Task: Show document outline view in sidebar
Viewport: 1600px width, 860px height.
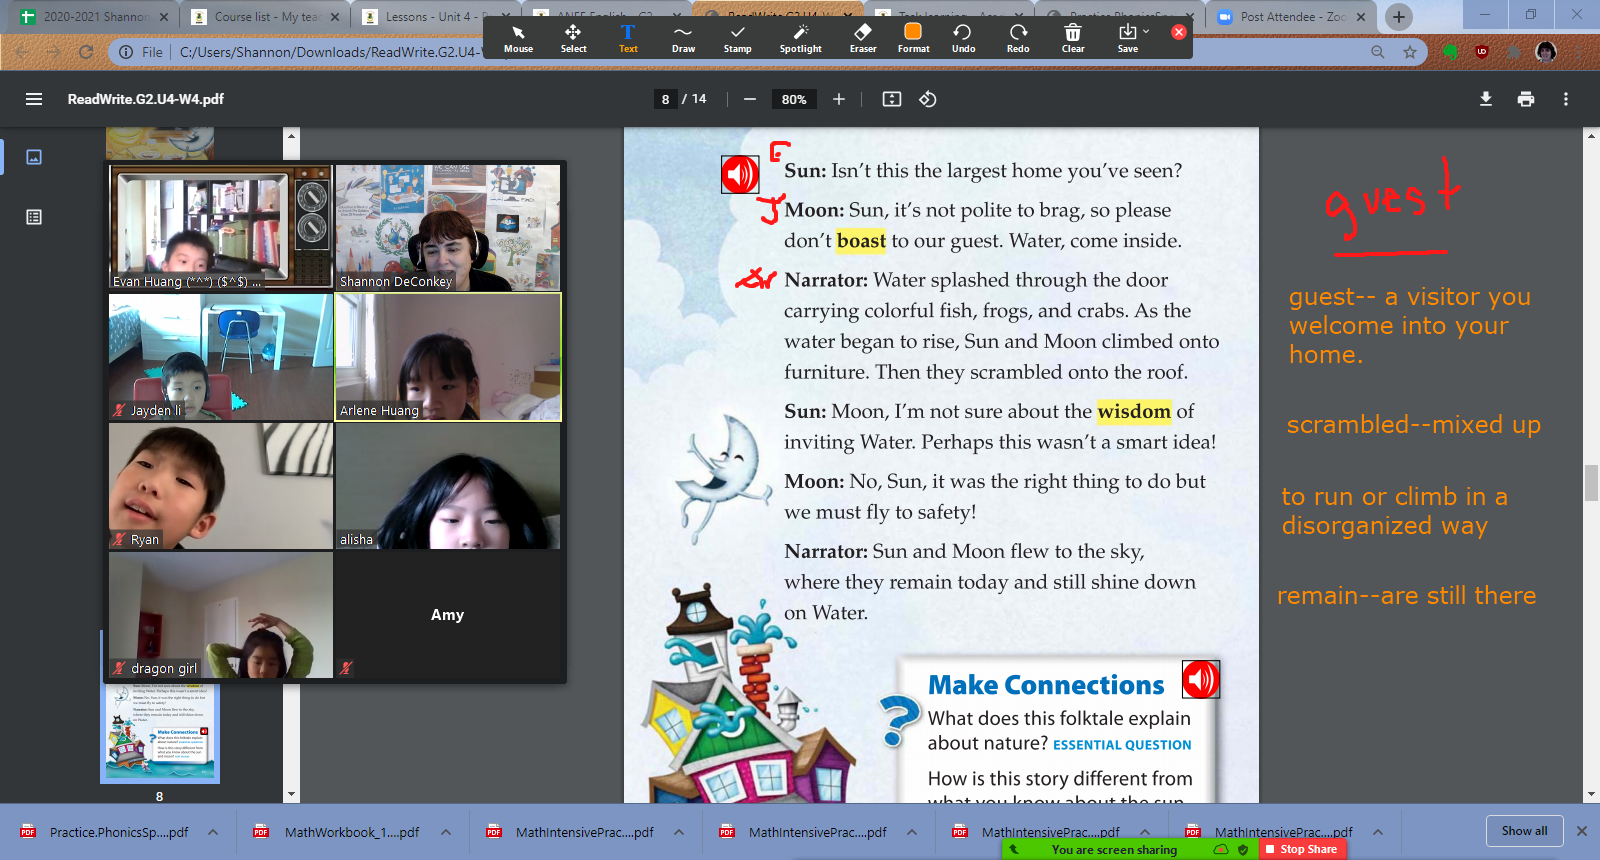Action: click(x=34, y=217)
